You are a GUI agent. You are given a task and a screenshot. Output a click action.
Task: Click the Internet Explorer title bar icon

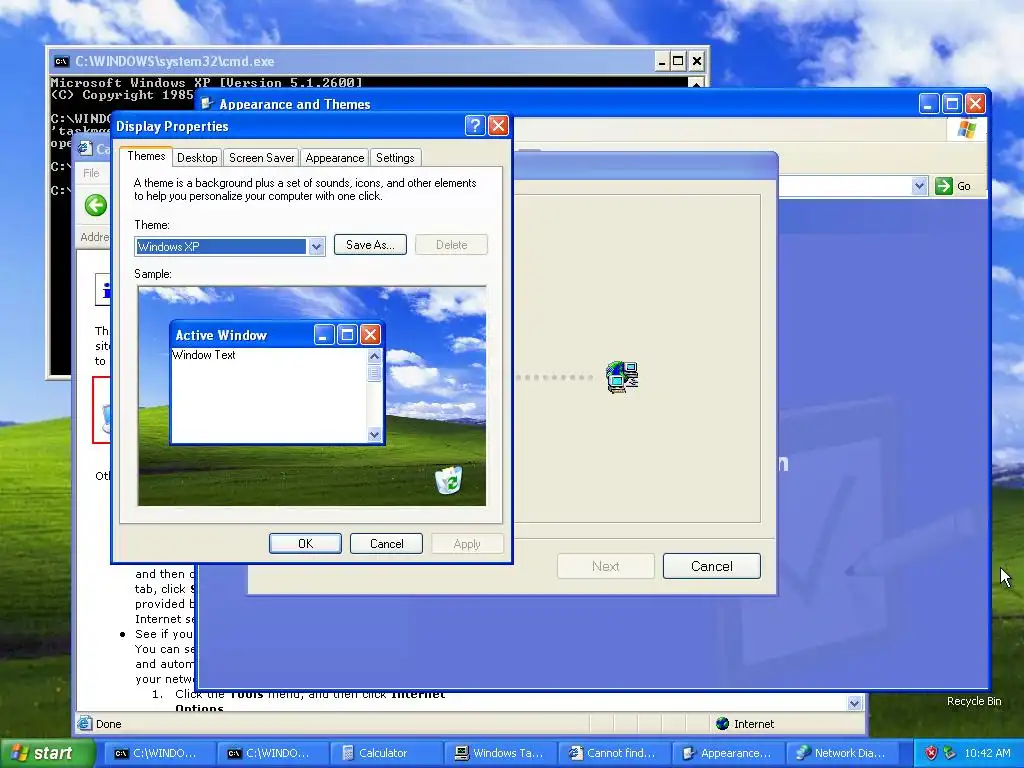click(x=86, y=148)
